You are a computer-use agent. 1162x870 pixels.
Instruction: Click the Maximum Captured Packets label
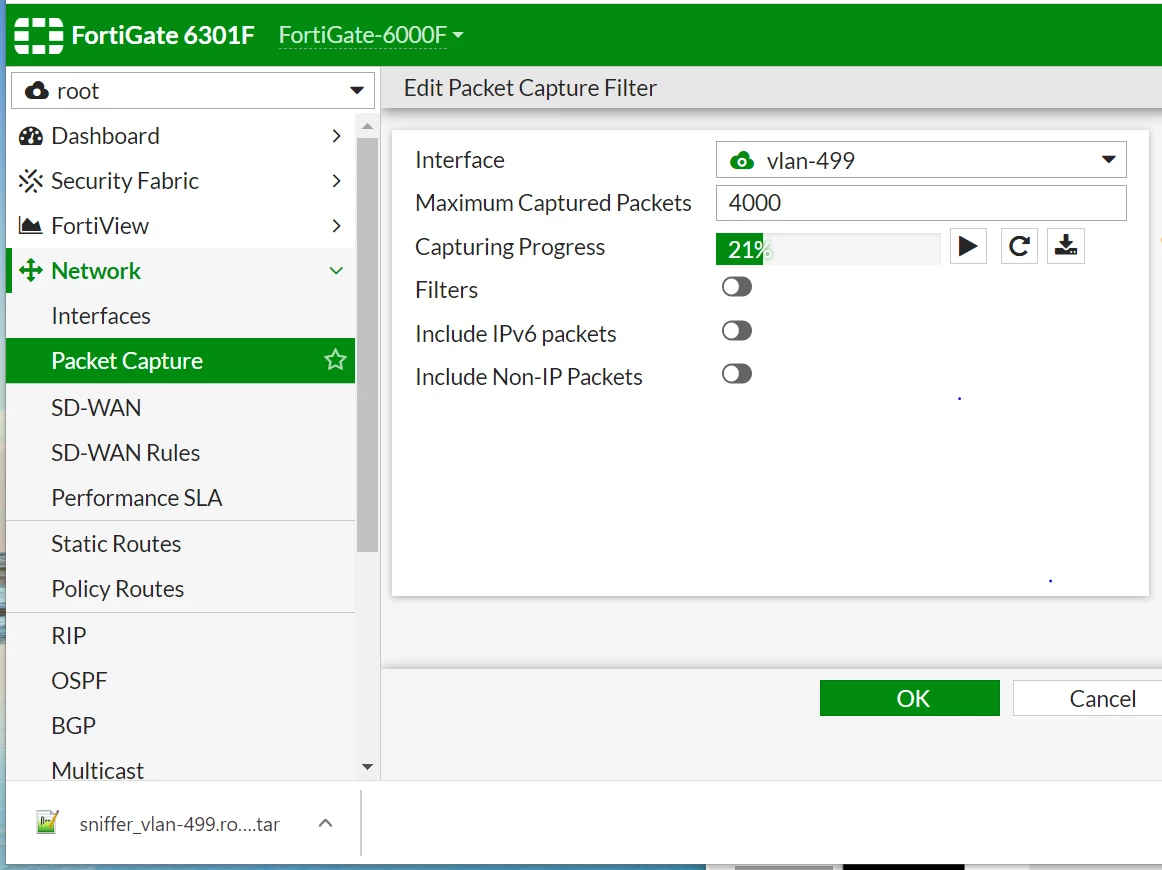(553, 203)
